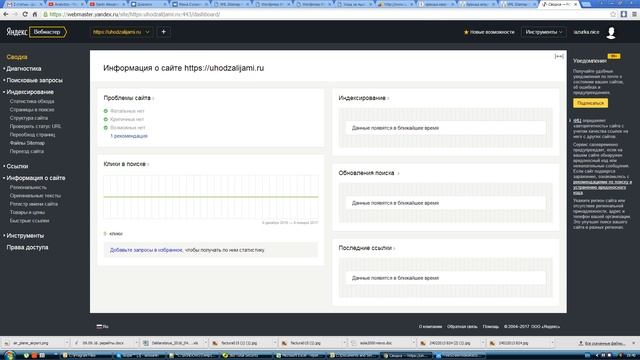Open the language flag Ru switcher
Image resolution: width=640 pixels, height=360 pixels.
pos(102,327)
